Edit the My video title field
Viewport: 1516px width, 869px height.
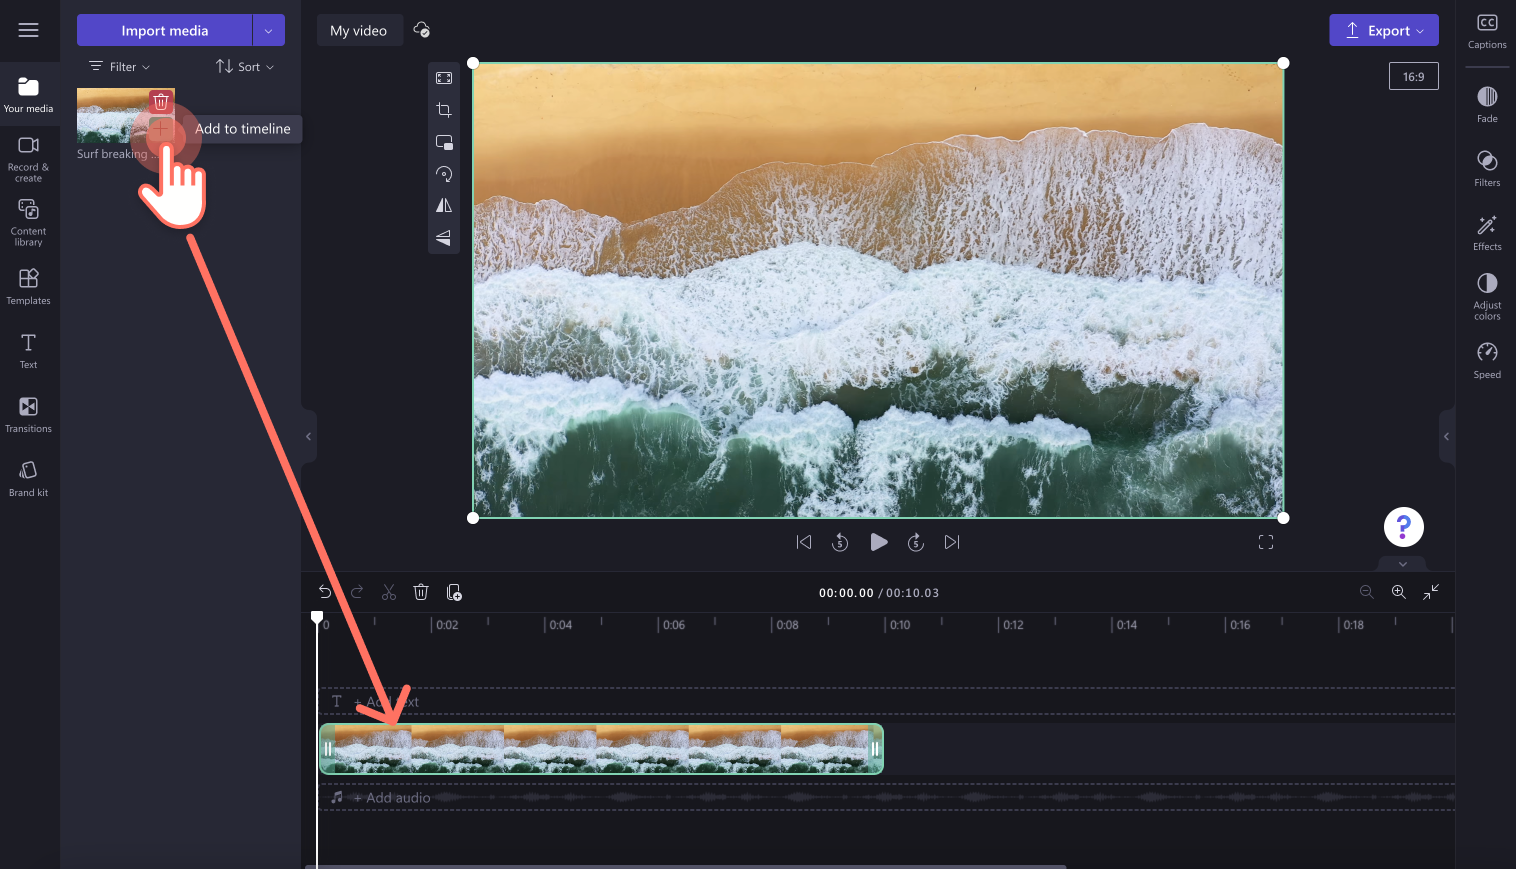(x=359, y=30)
